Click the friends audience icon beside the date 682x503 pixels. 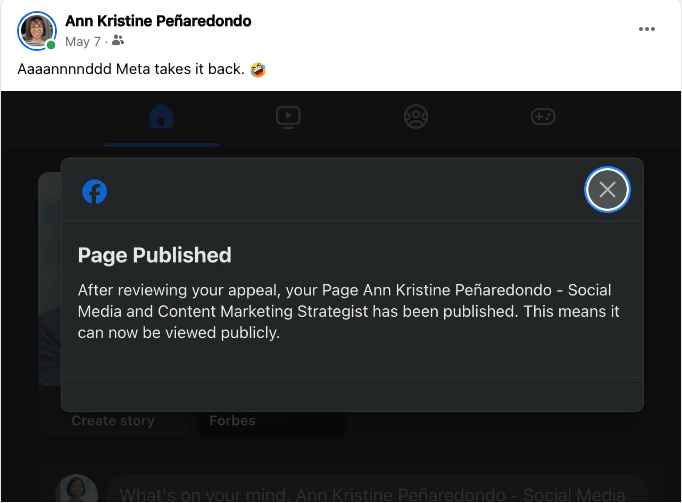pyautogui.click(x=118, y=41)
